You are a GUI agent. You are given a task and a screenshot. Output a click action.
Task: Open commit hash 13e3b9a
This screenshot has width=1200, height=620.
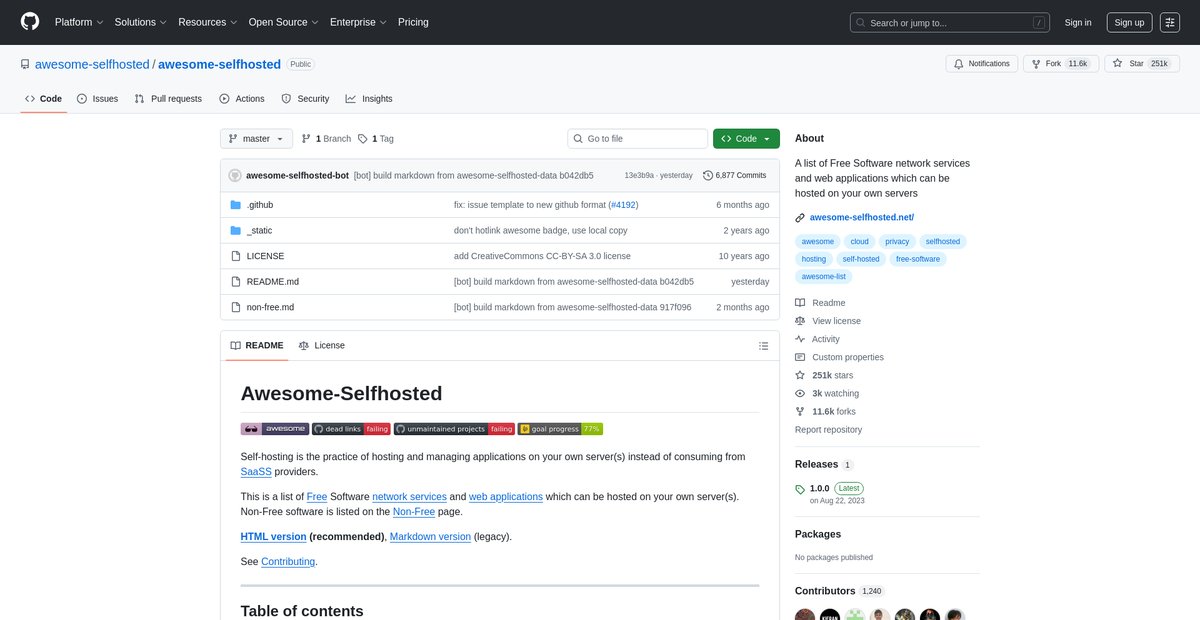(639, 175)
